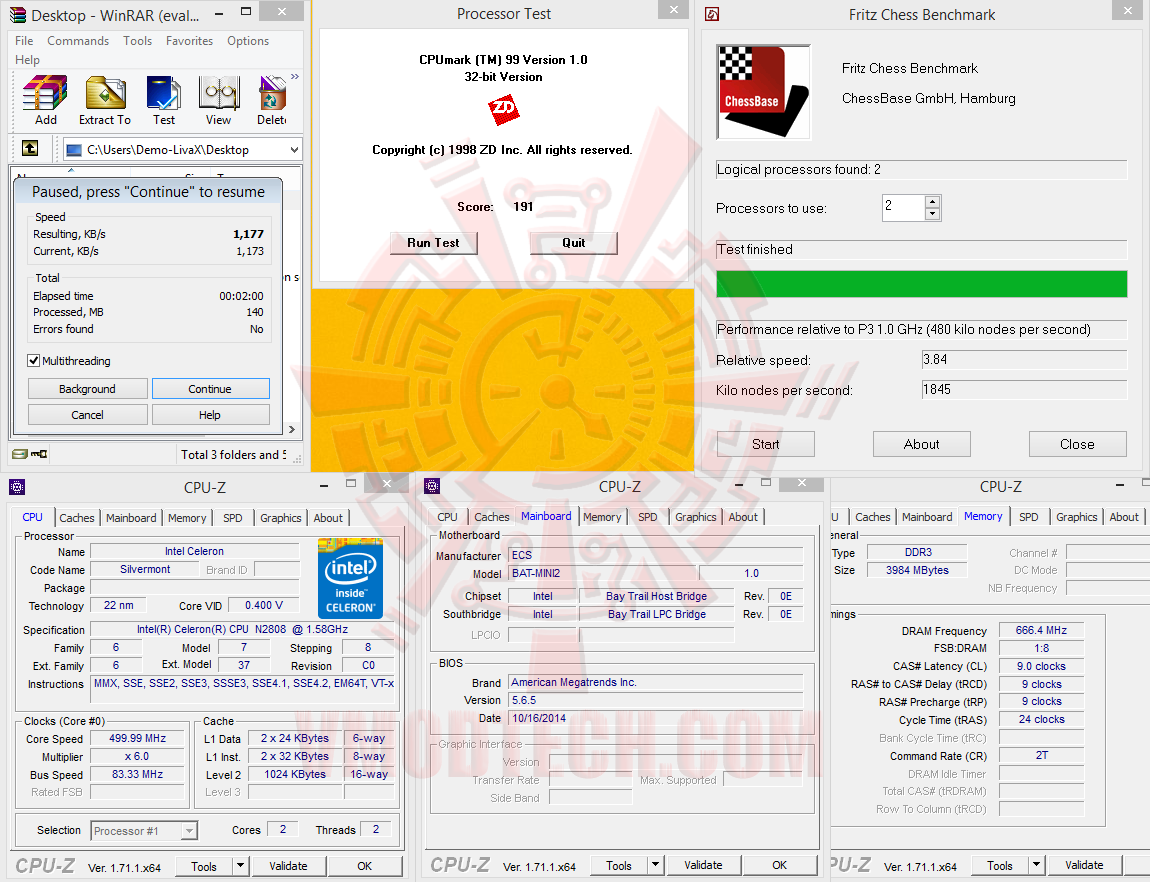Click the Add icon in WinRAR toolbar

45,100
